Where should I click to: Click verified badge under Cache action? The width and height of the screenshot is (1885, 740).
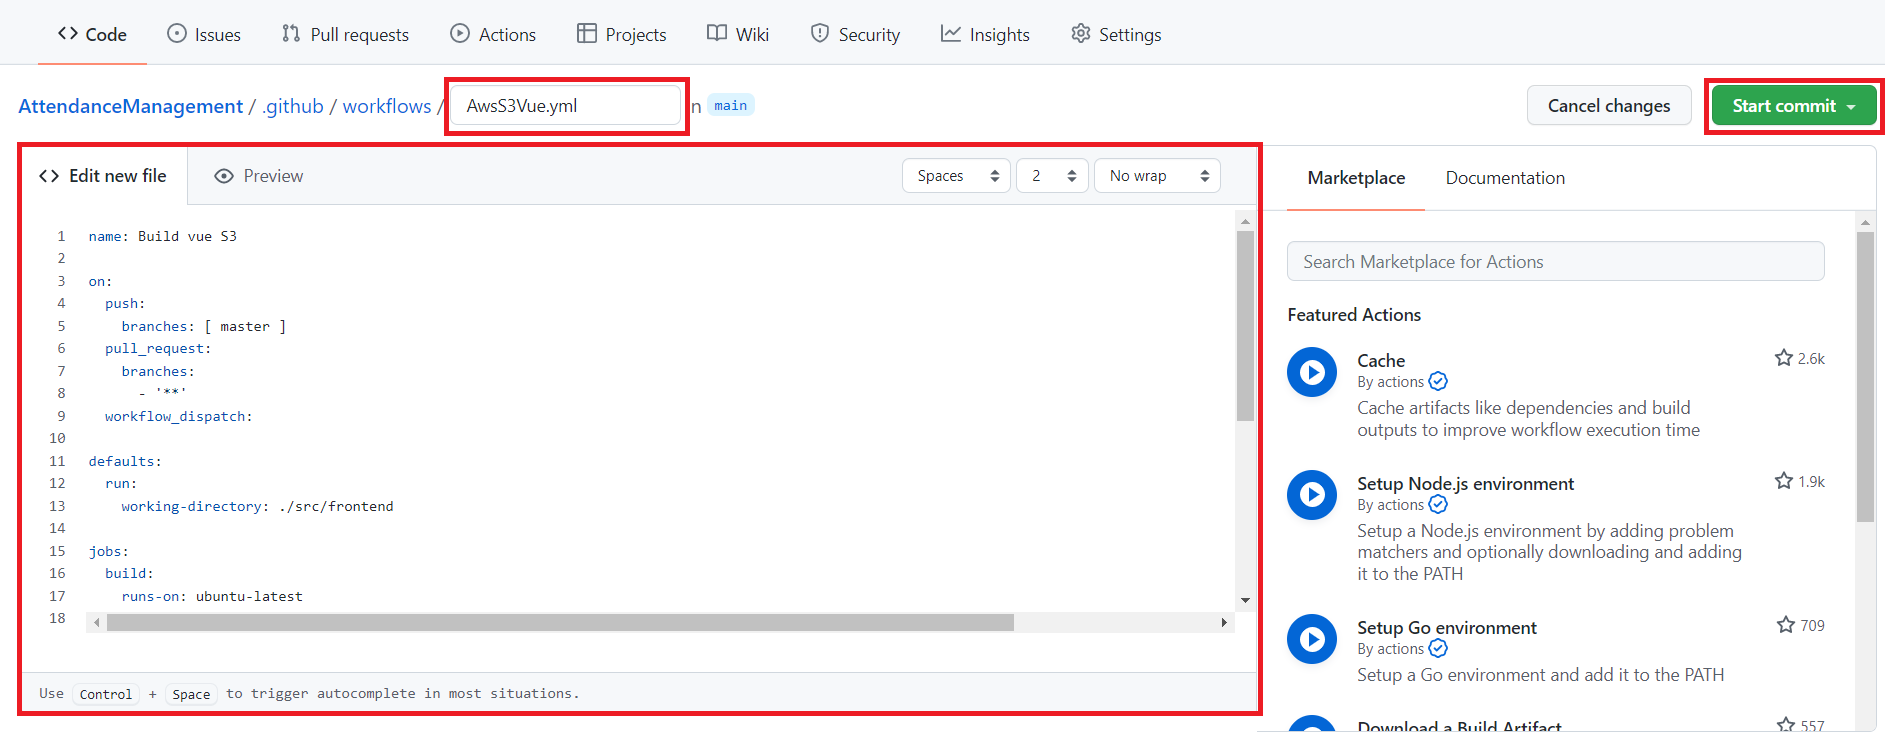pos(1438,381)
